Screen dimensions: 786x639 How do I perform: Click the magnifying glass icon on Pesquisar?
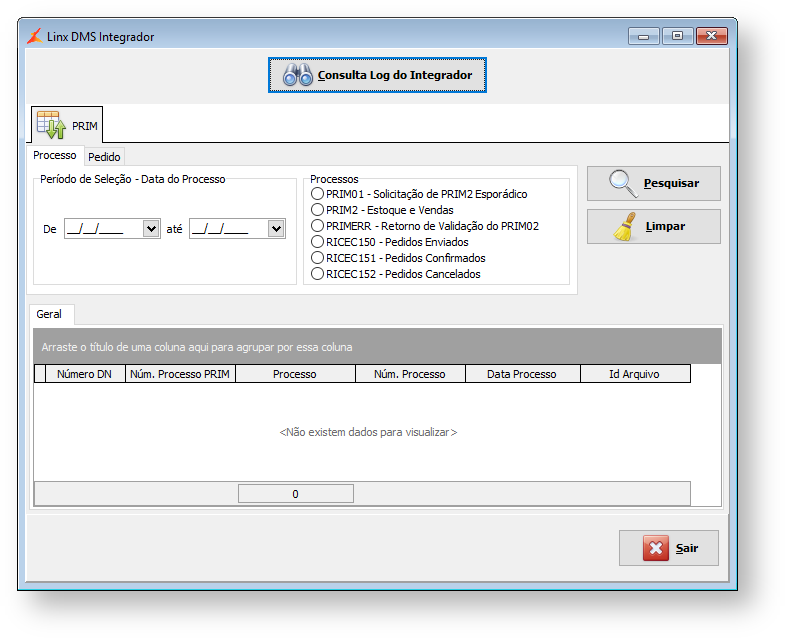point(624,184)
